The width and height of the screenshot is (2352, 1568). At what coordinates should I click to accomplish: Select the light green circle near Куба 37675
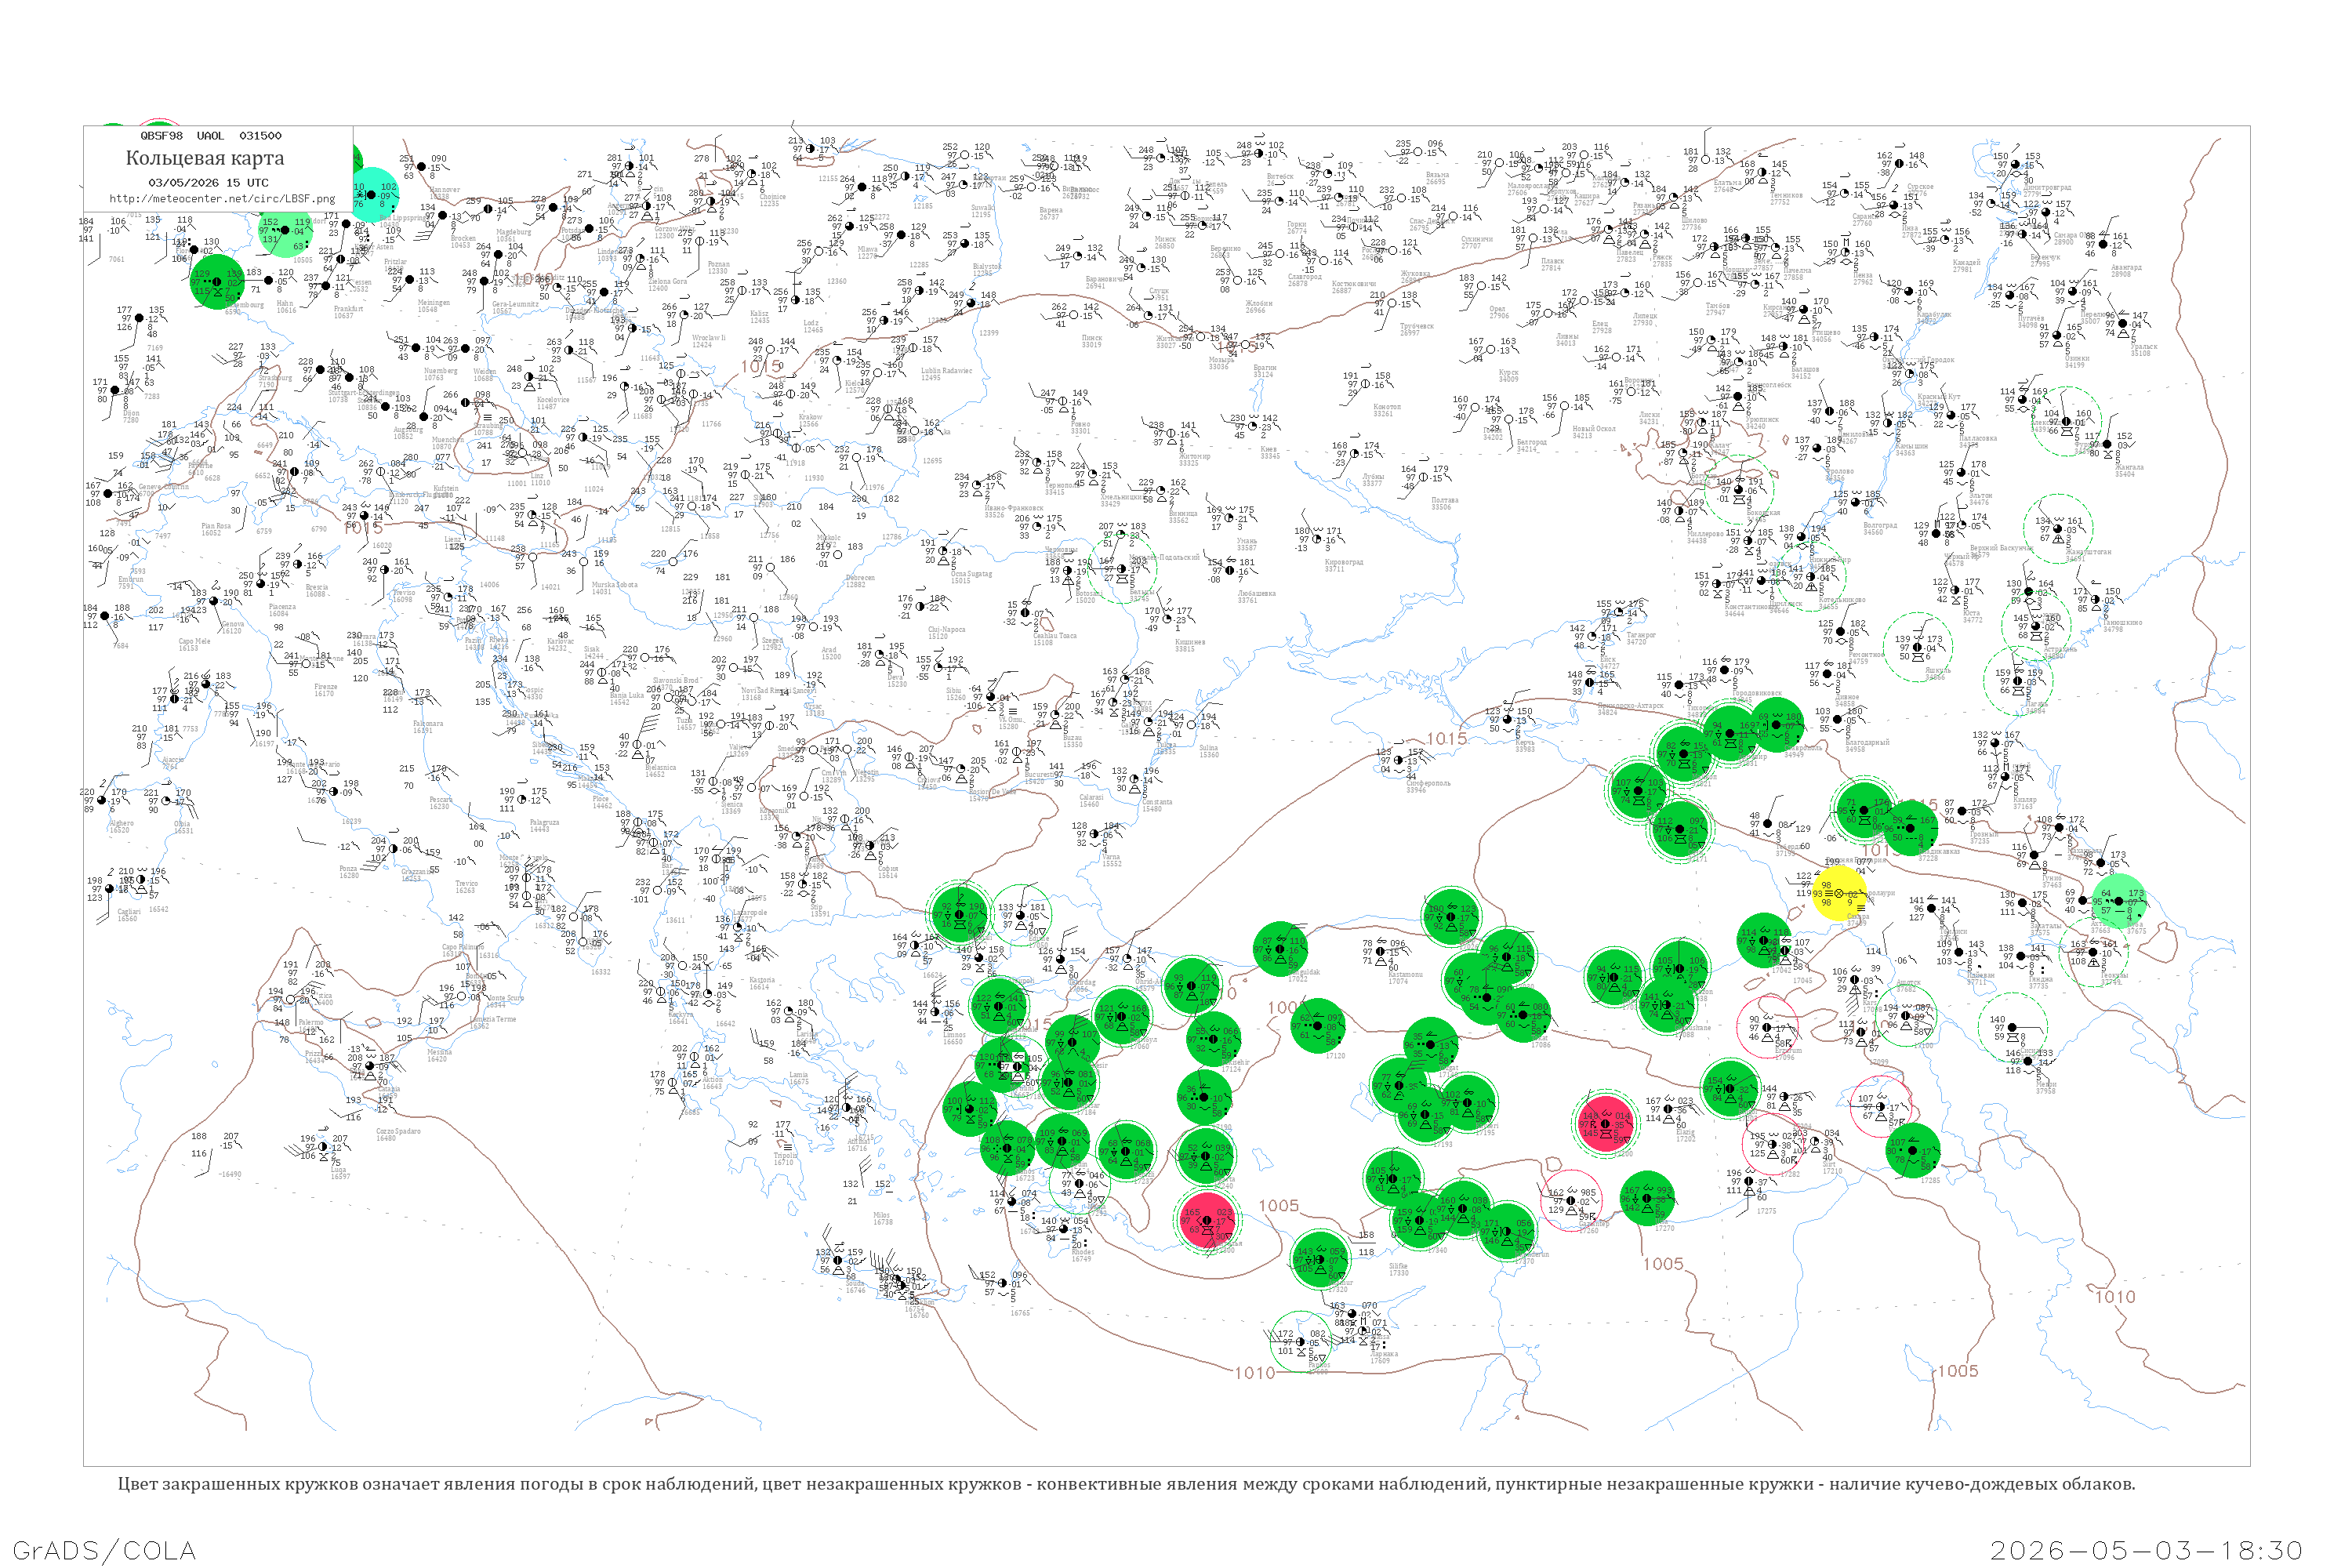tap(2119, 901)
